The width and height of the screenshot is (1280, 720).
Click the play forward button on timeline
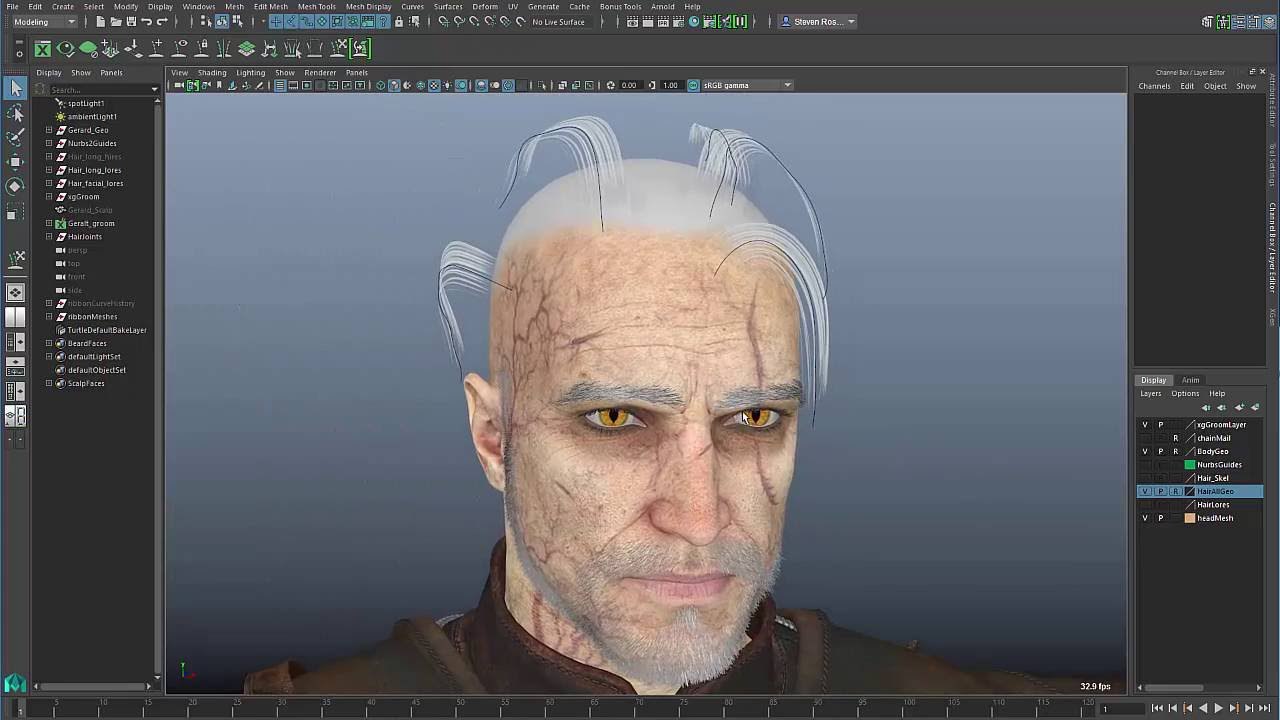(1218, 708)
